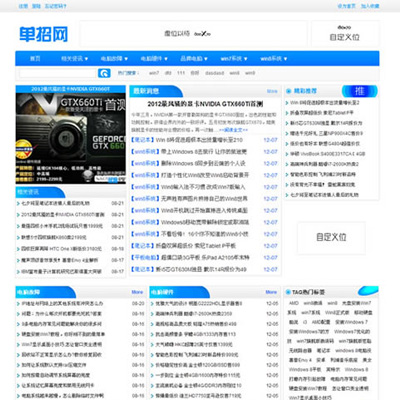Select hot search keyword 111
The width and height of the screenshot is (400, 400).
pos(181,73)
